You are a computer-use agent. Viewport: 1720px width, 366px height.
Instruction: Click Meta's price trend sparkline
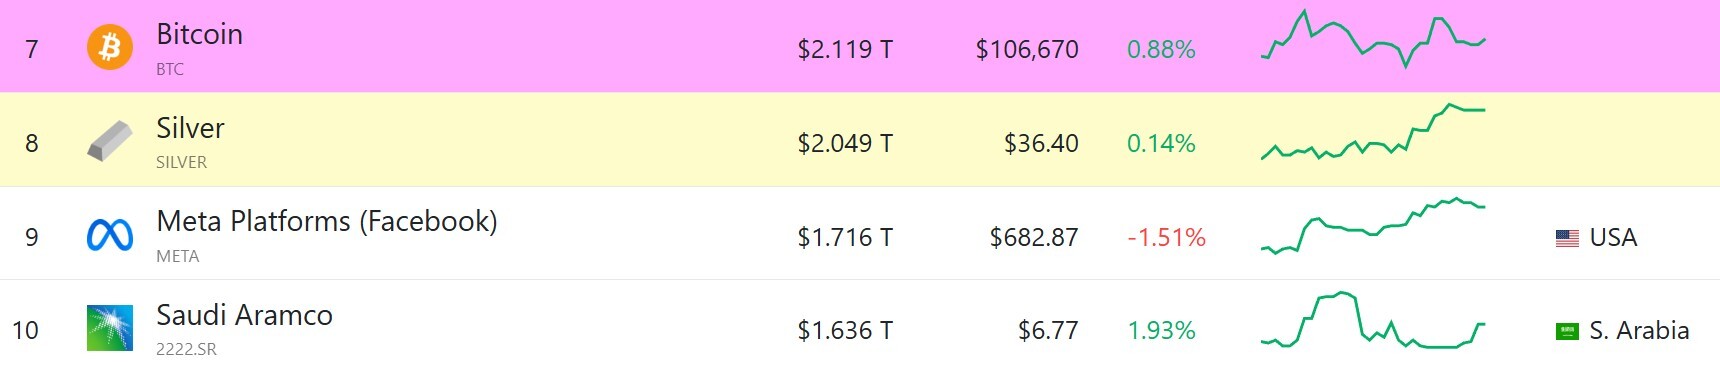coord(1373,226)
